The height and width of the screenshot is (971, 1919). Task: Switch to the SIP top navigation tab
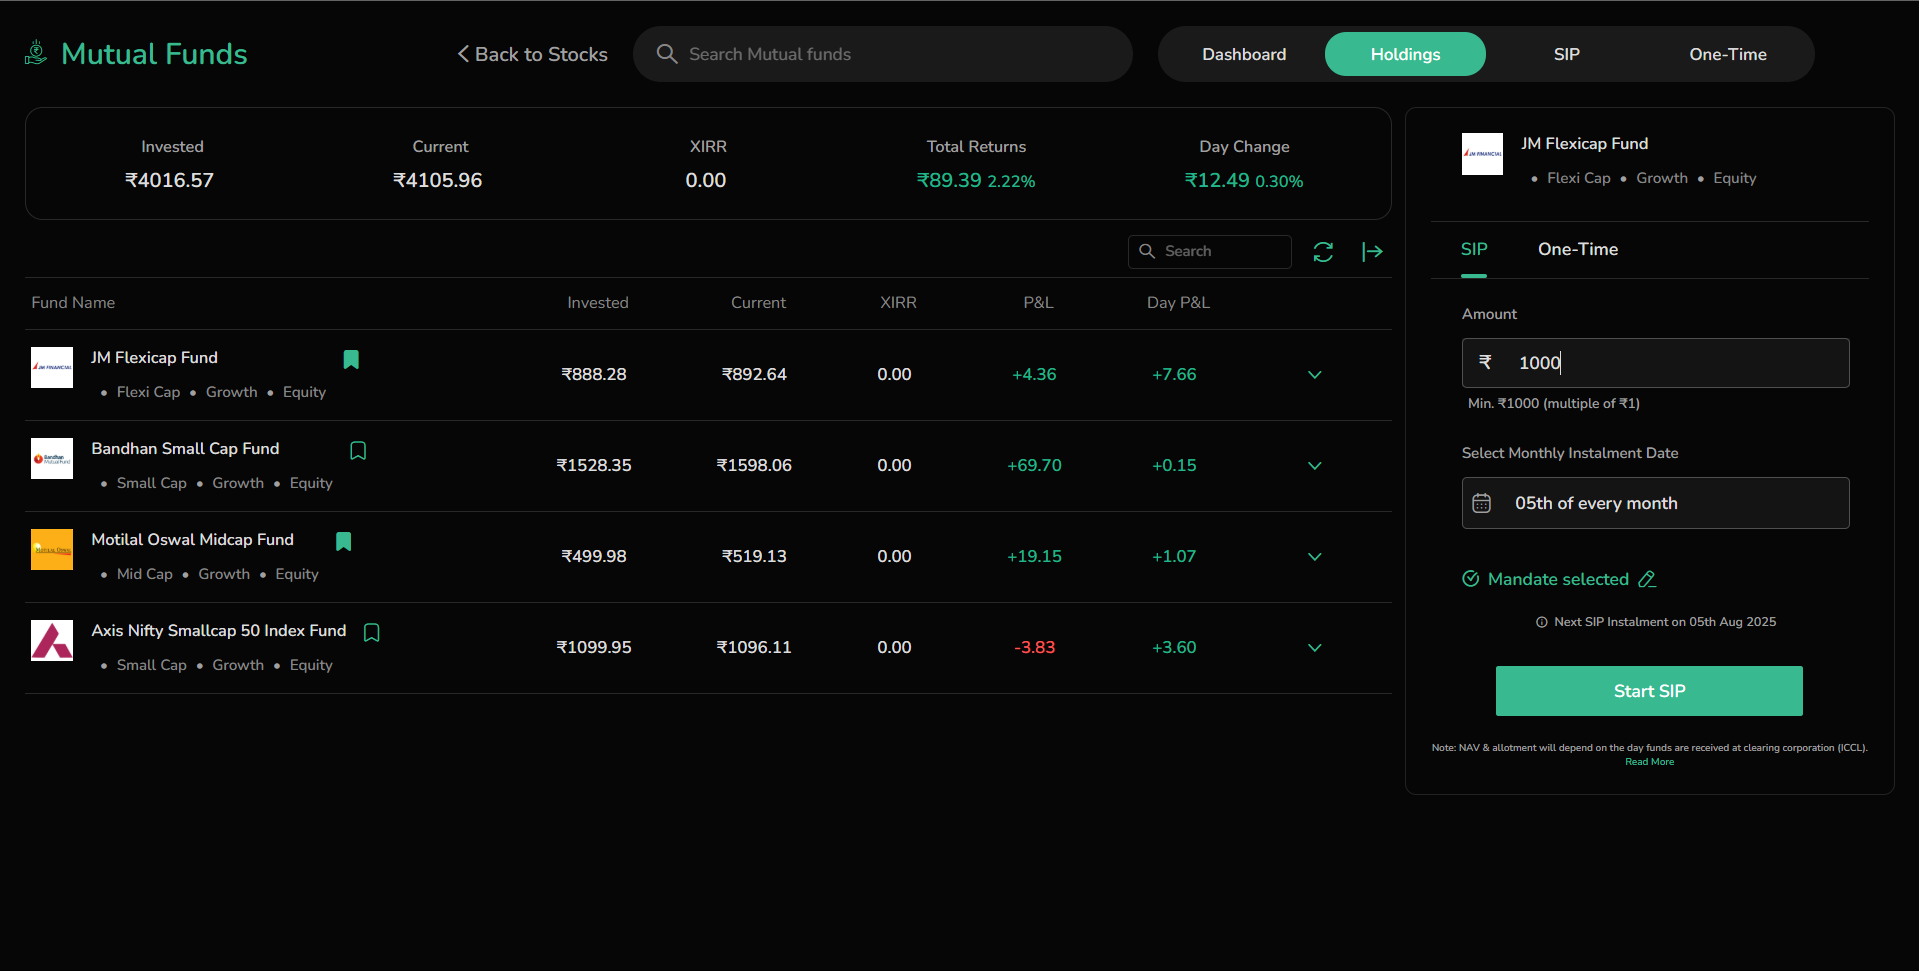[1567, 54]
